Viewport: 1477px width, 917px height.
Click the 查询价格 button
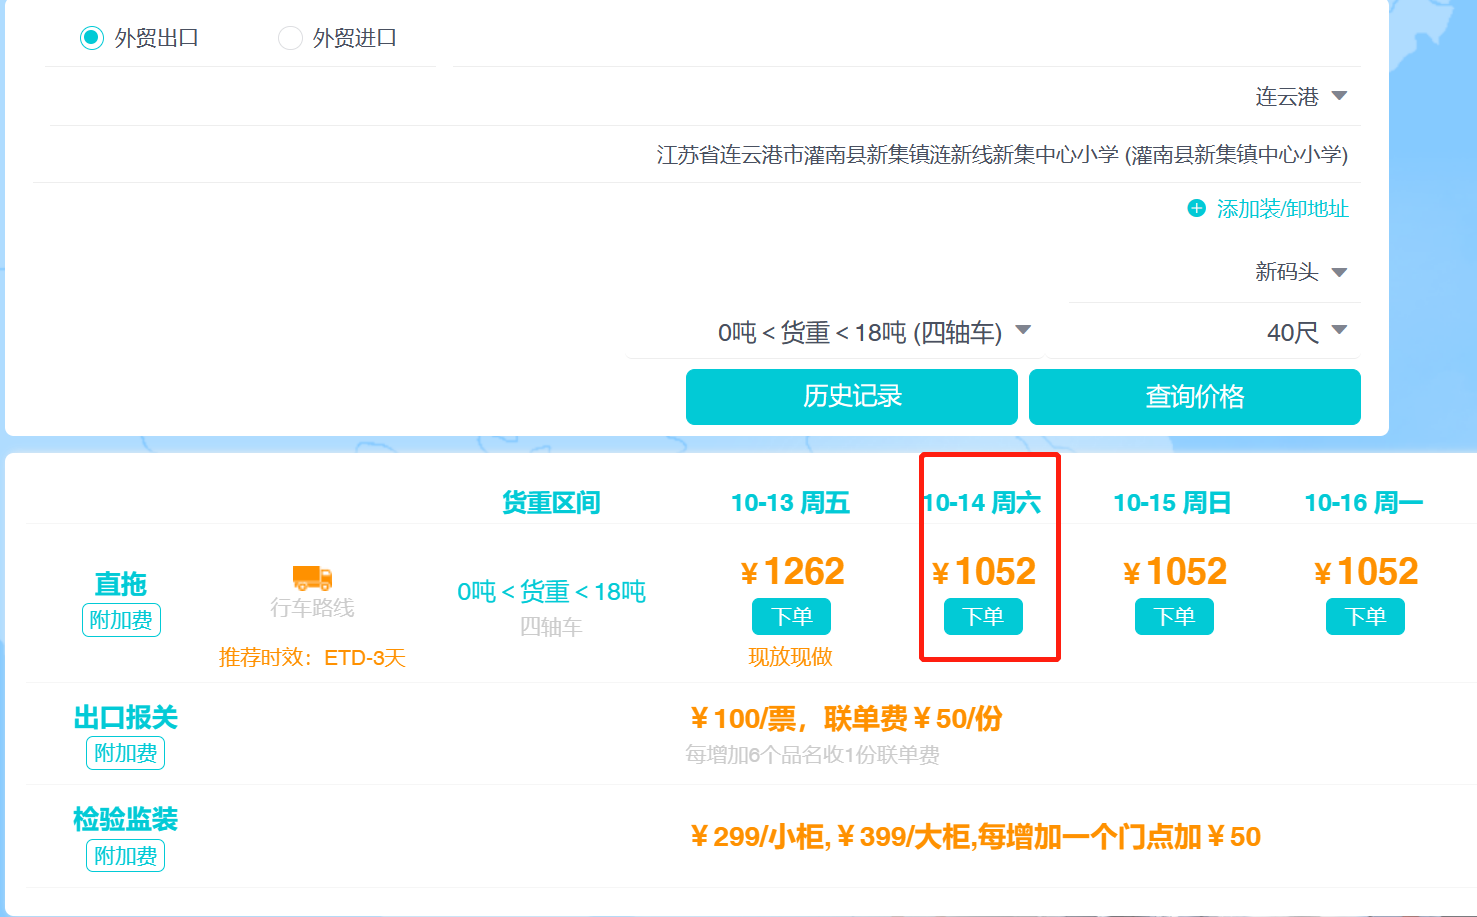point(1195,397)
